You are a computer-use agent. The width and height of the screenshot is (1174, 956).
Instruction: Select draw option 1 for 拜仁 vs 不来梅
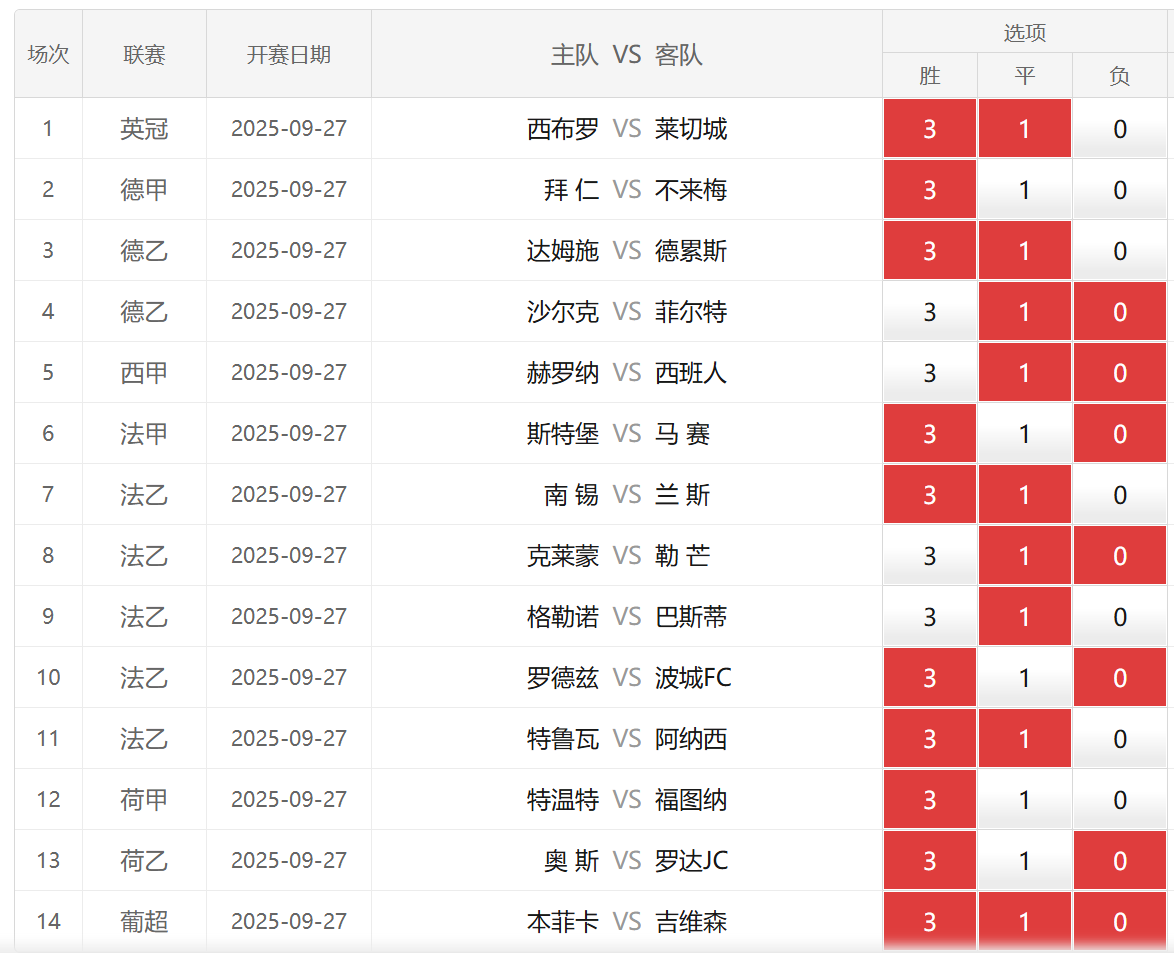point(1024,190)
